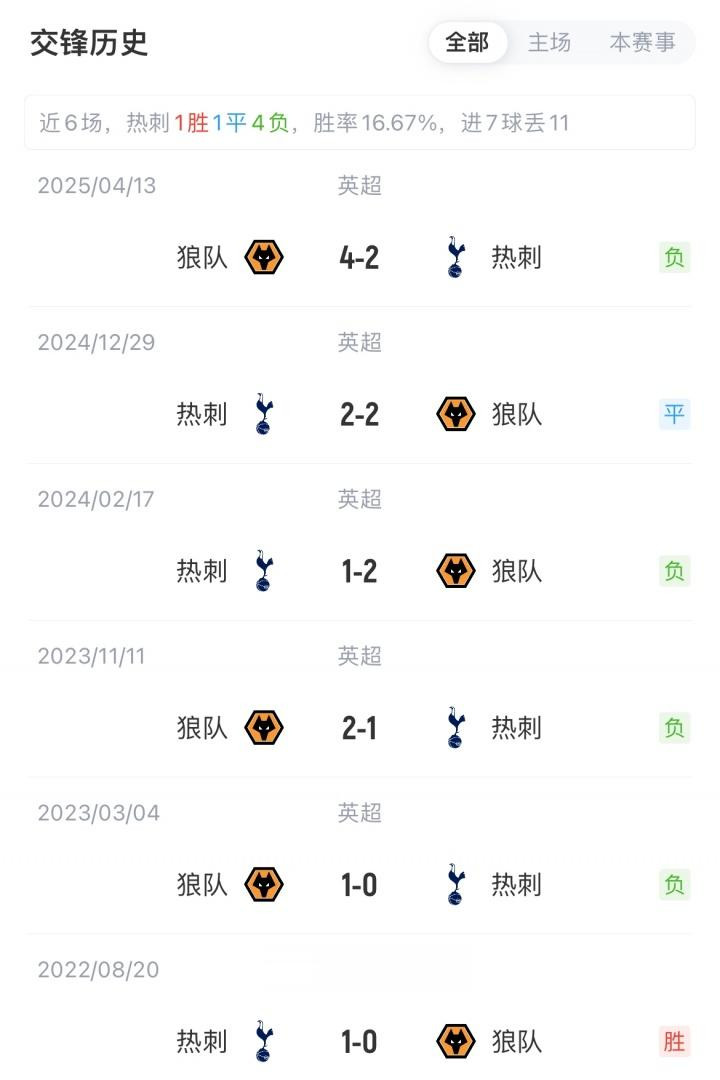Click Tottenham crest in 4-2 match row
The width and height of the screenshot is (720, 1080).
tap(456, 257)
